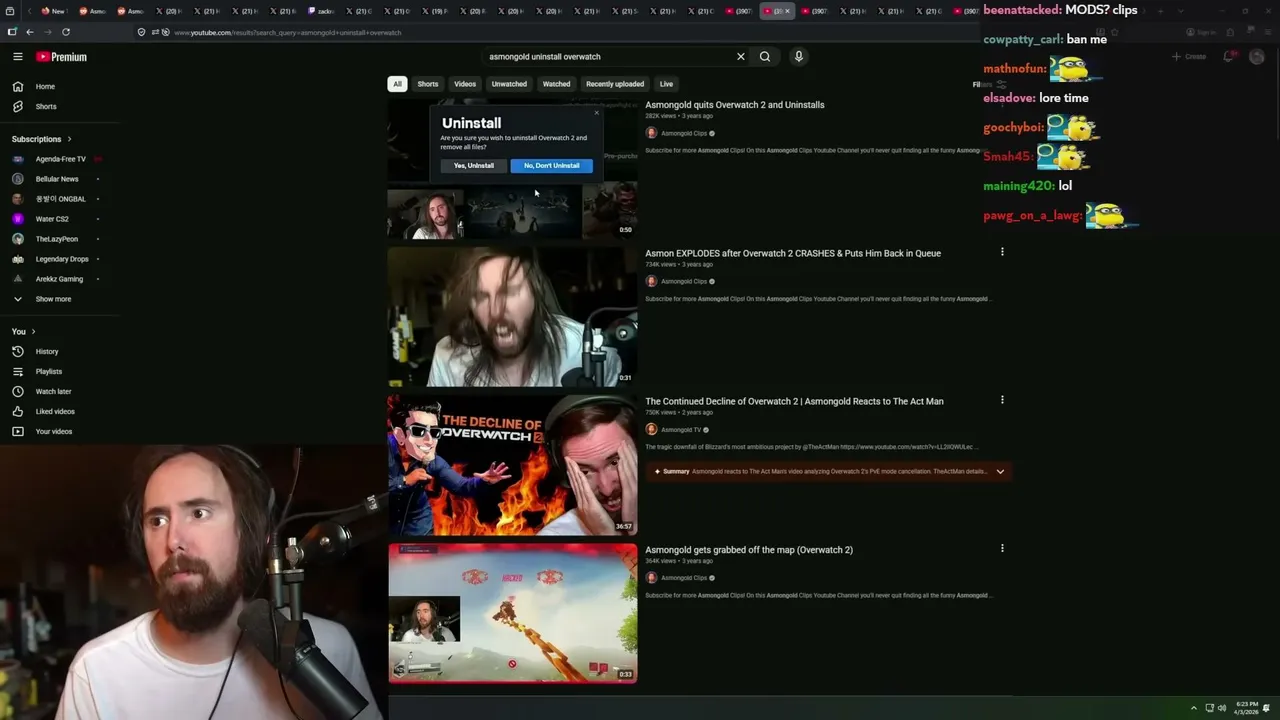Screen dimensions: 1280x720
Task: Click Yes, Uninstall button in thumbnail
Action: [x=473, y=166]
